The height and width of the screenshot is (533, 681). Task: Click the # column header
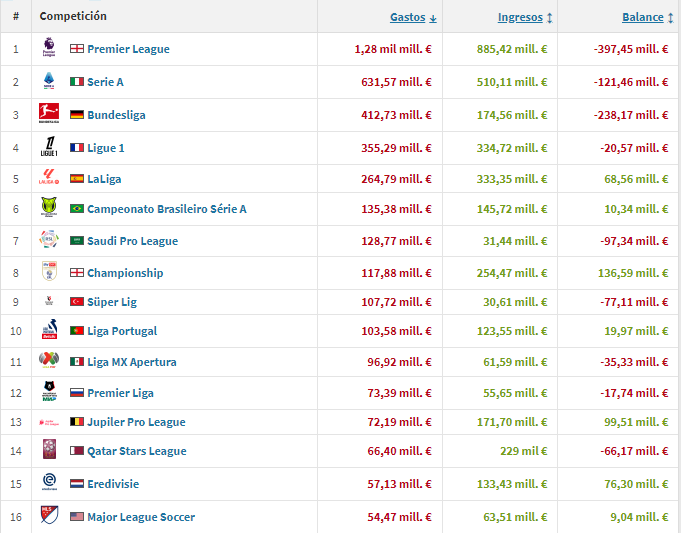click(16, 17)
